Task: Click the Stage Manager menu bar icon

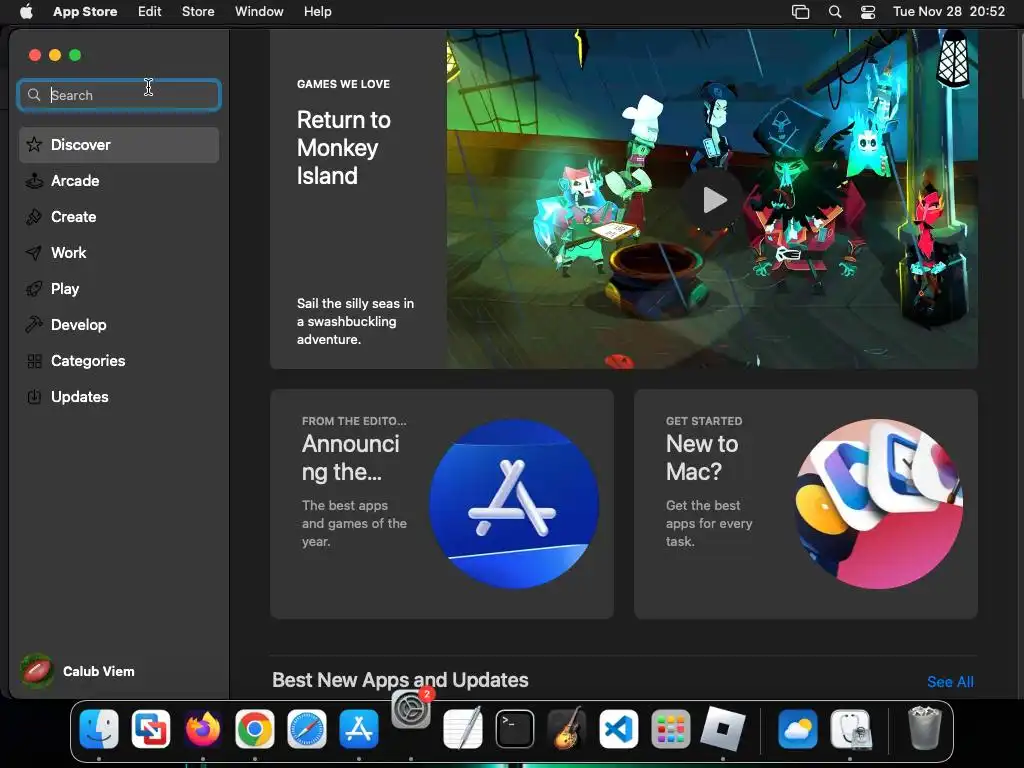Action: click(801, 12)
